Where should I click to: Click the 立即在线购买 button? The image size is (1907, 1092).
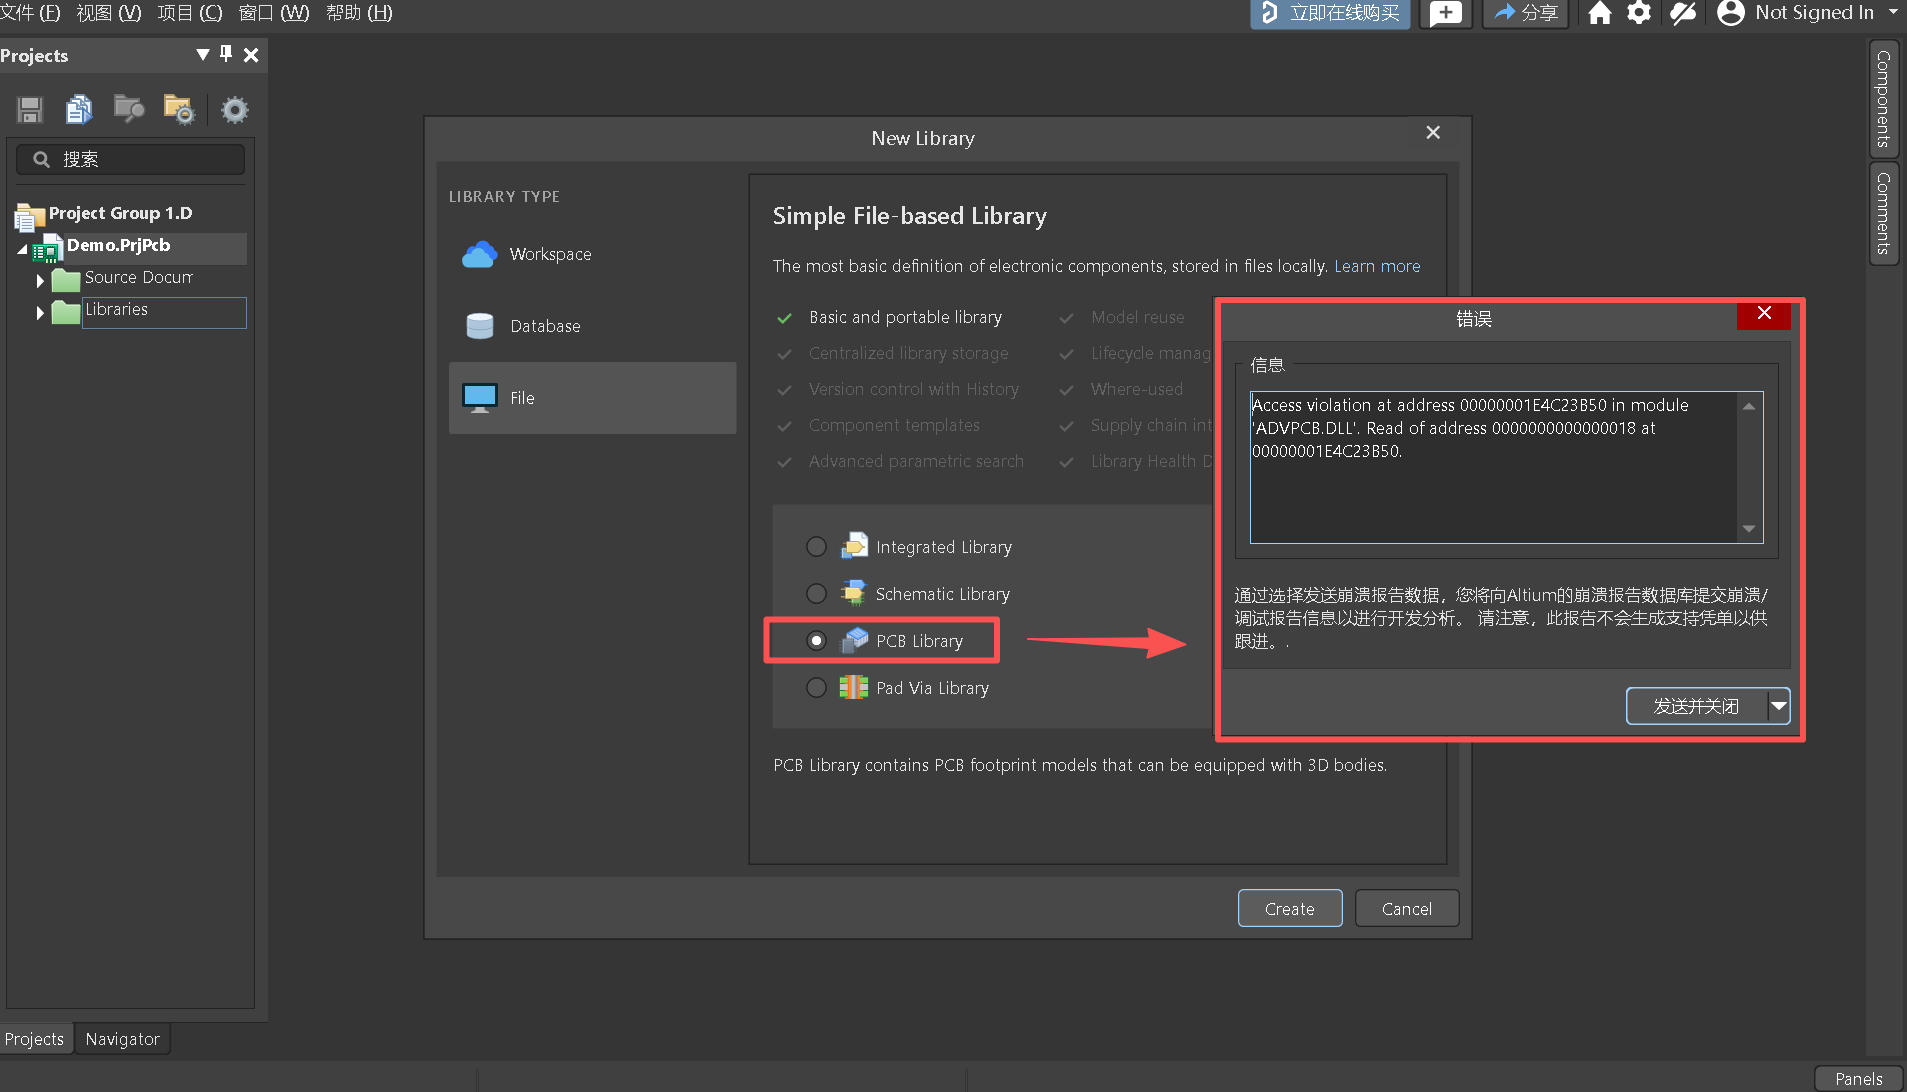click(1330, 13)
